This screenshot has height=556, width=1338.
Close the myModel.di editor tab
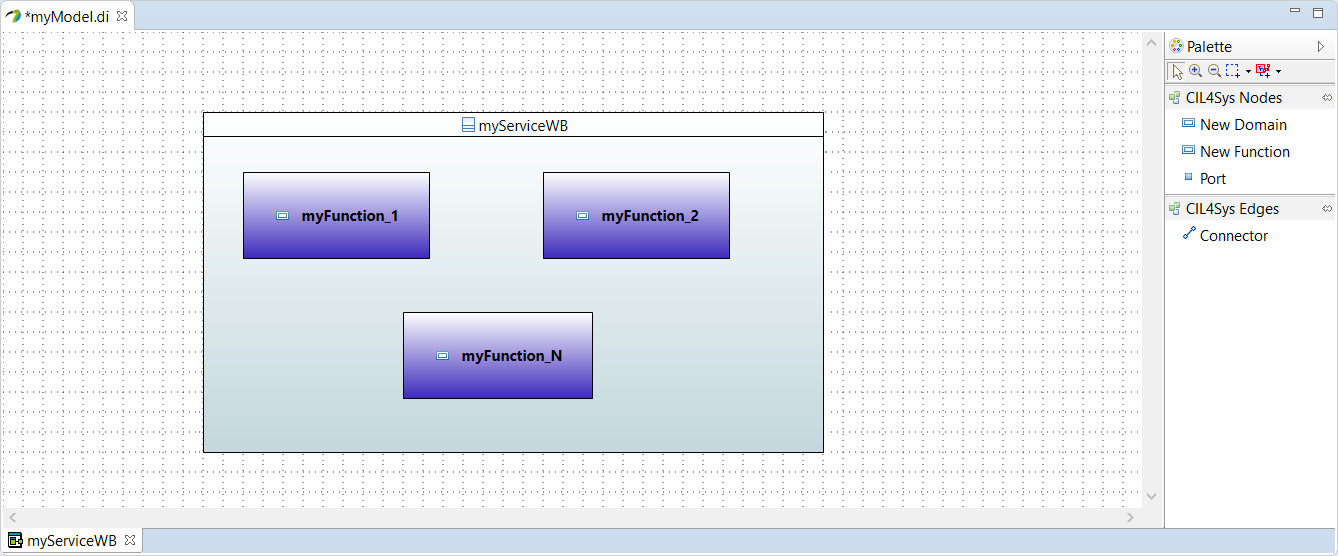tap(122, 16)
